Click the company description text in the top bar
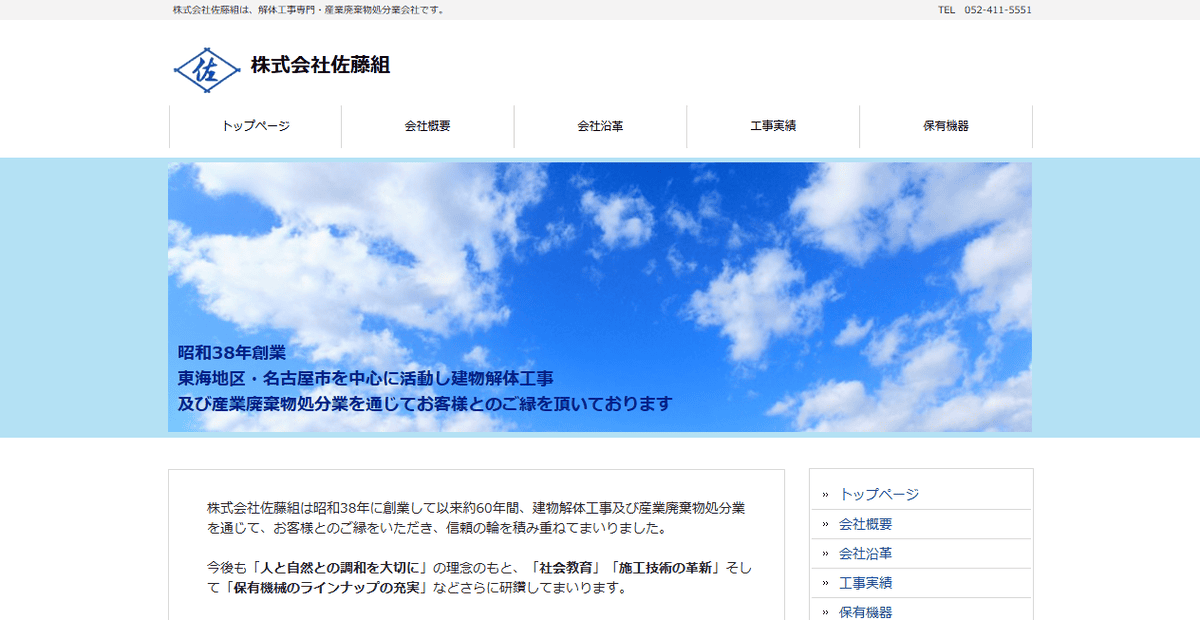The height and width of the screenshot is (620, 1200). 309,10
